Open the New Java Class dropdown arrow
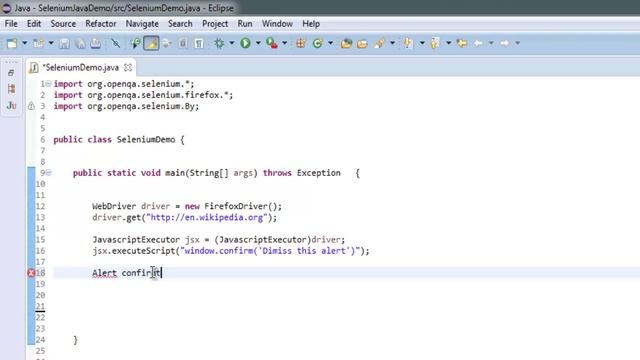 coord(330,43)
